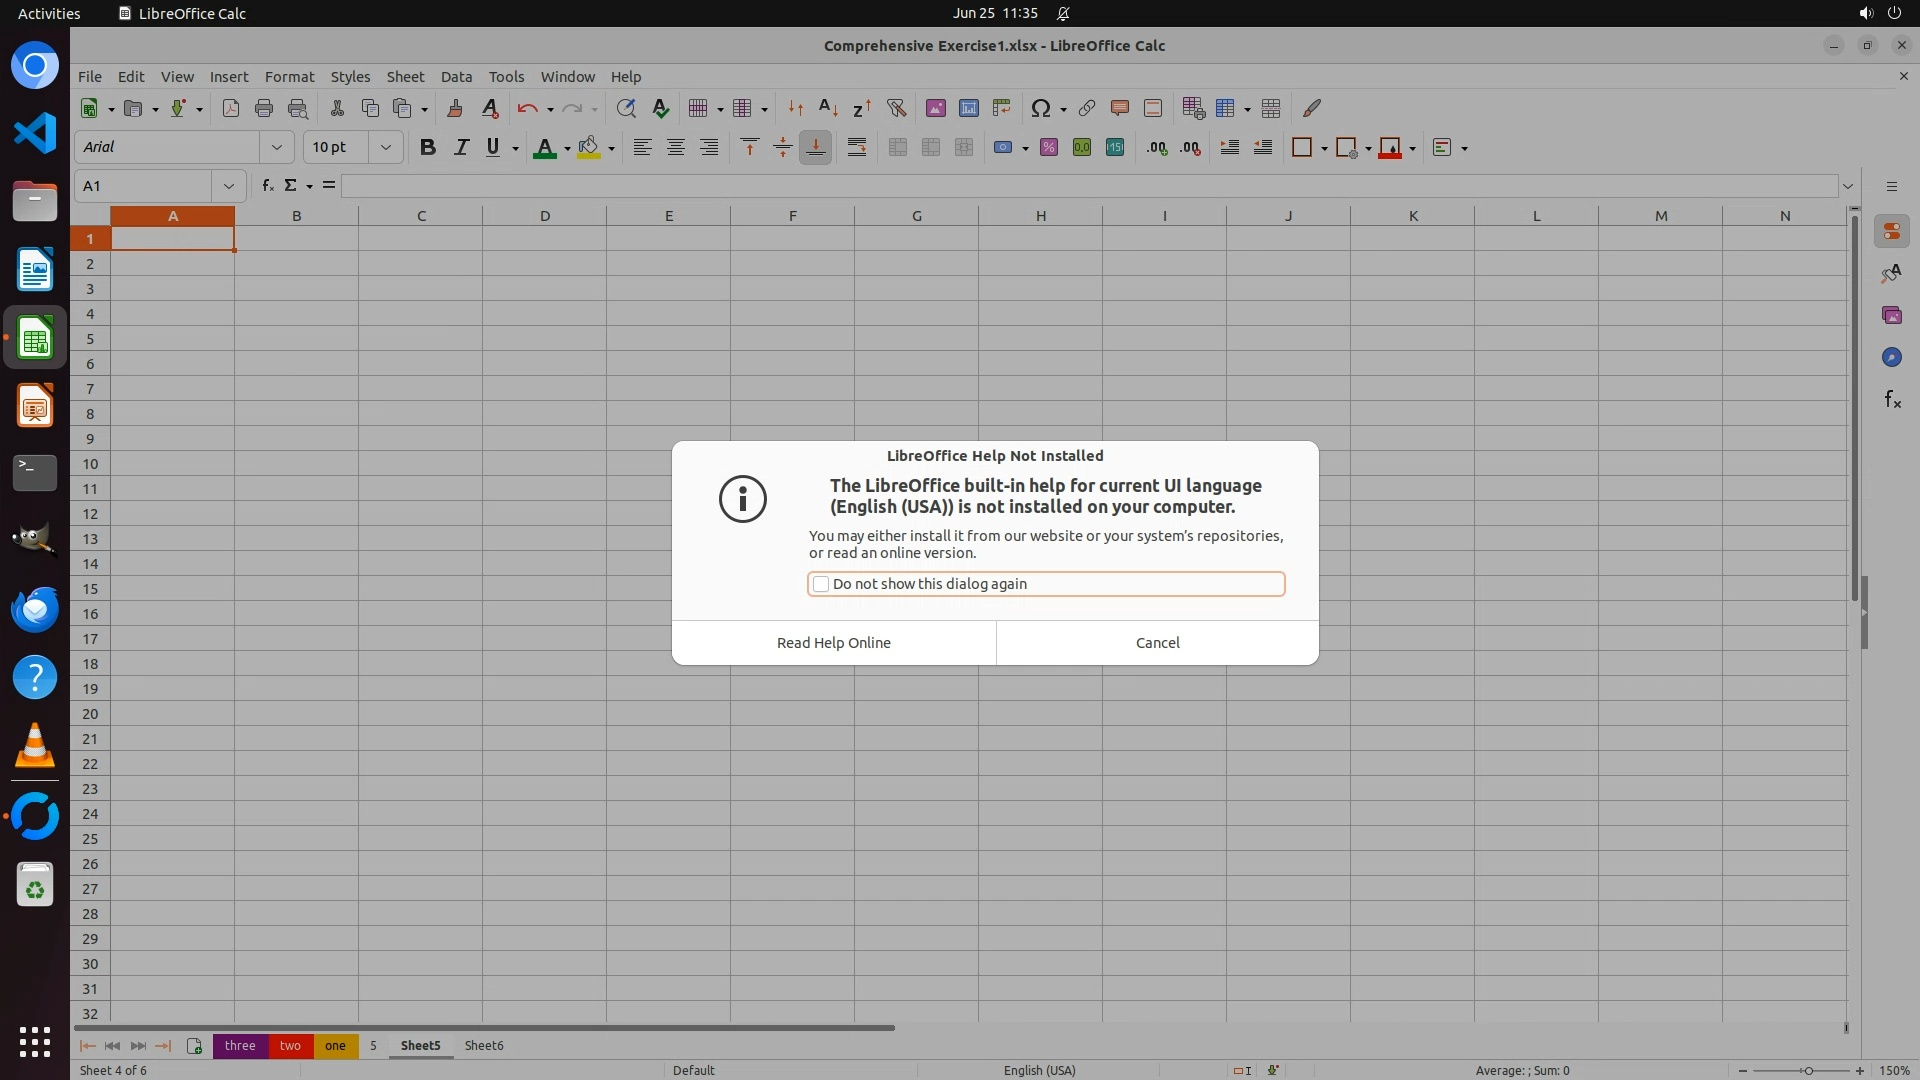Click the Bold formatting icon

[428, 147]
